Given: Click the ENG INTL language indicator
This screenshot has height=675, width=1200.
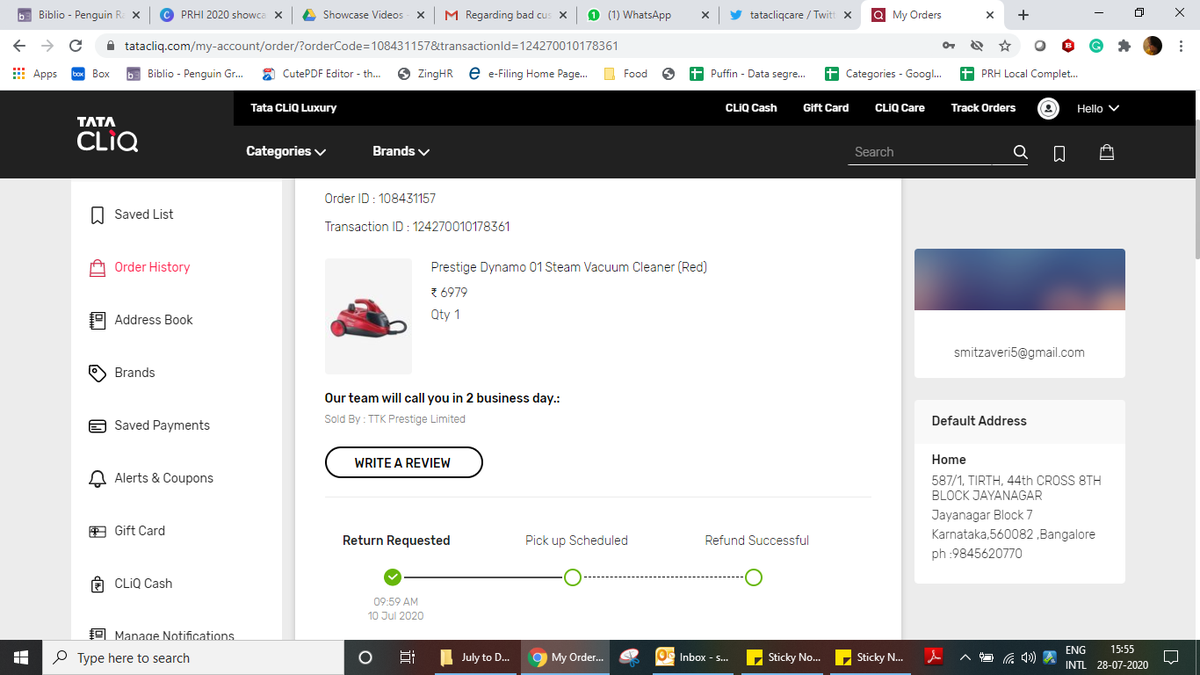Looking at the screenshot, I should 1076,658.
